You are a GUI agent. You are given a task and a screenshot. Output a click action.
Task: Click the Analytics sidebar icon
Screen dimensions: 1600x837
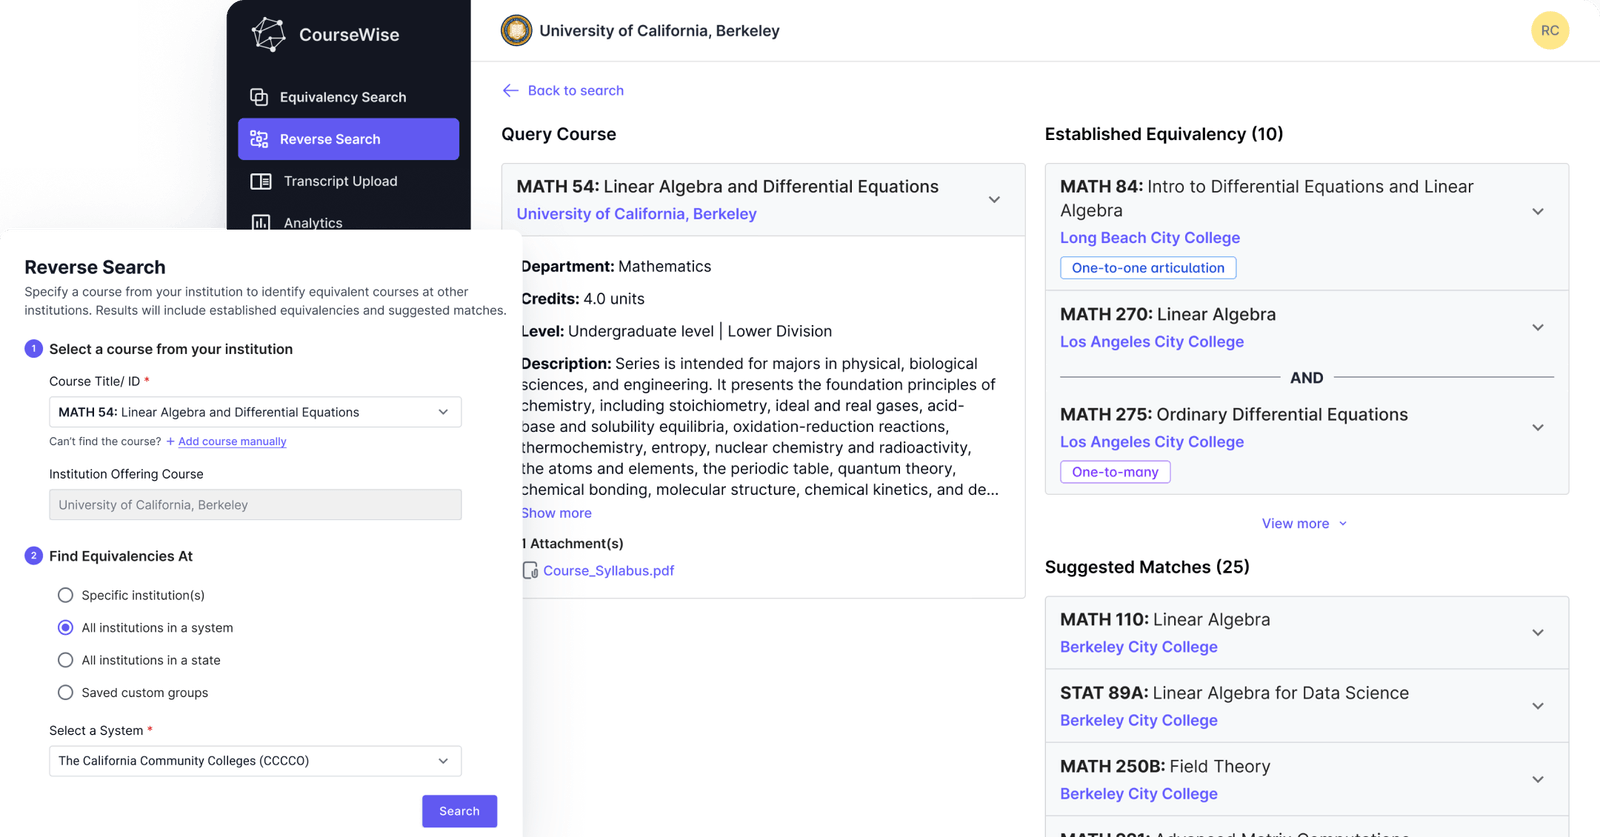click(261, 223)
